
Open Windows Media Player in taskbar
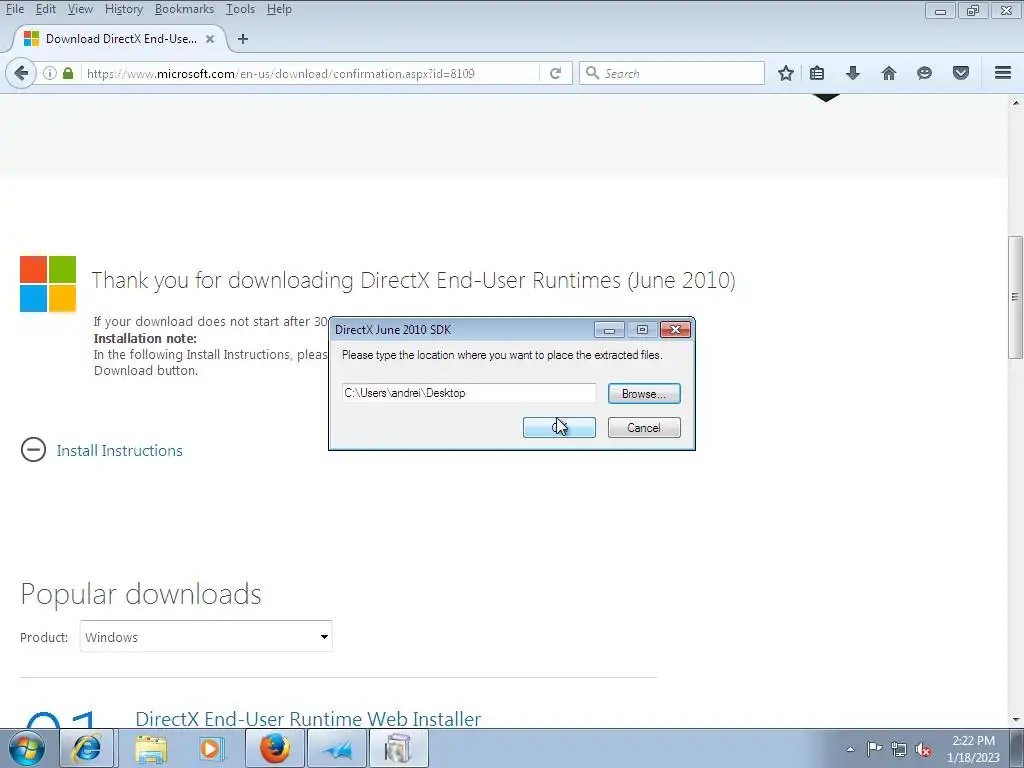point(212,748)
